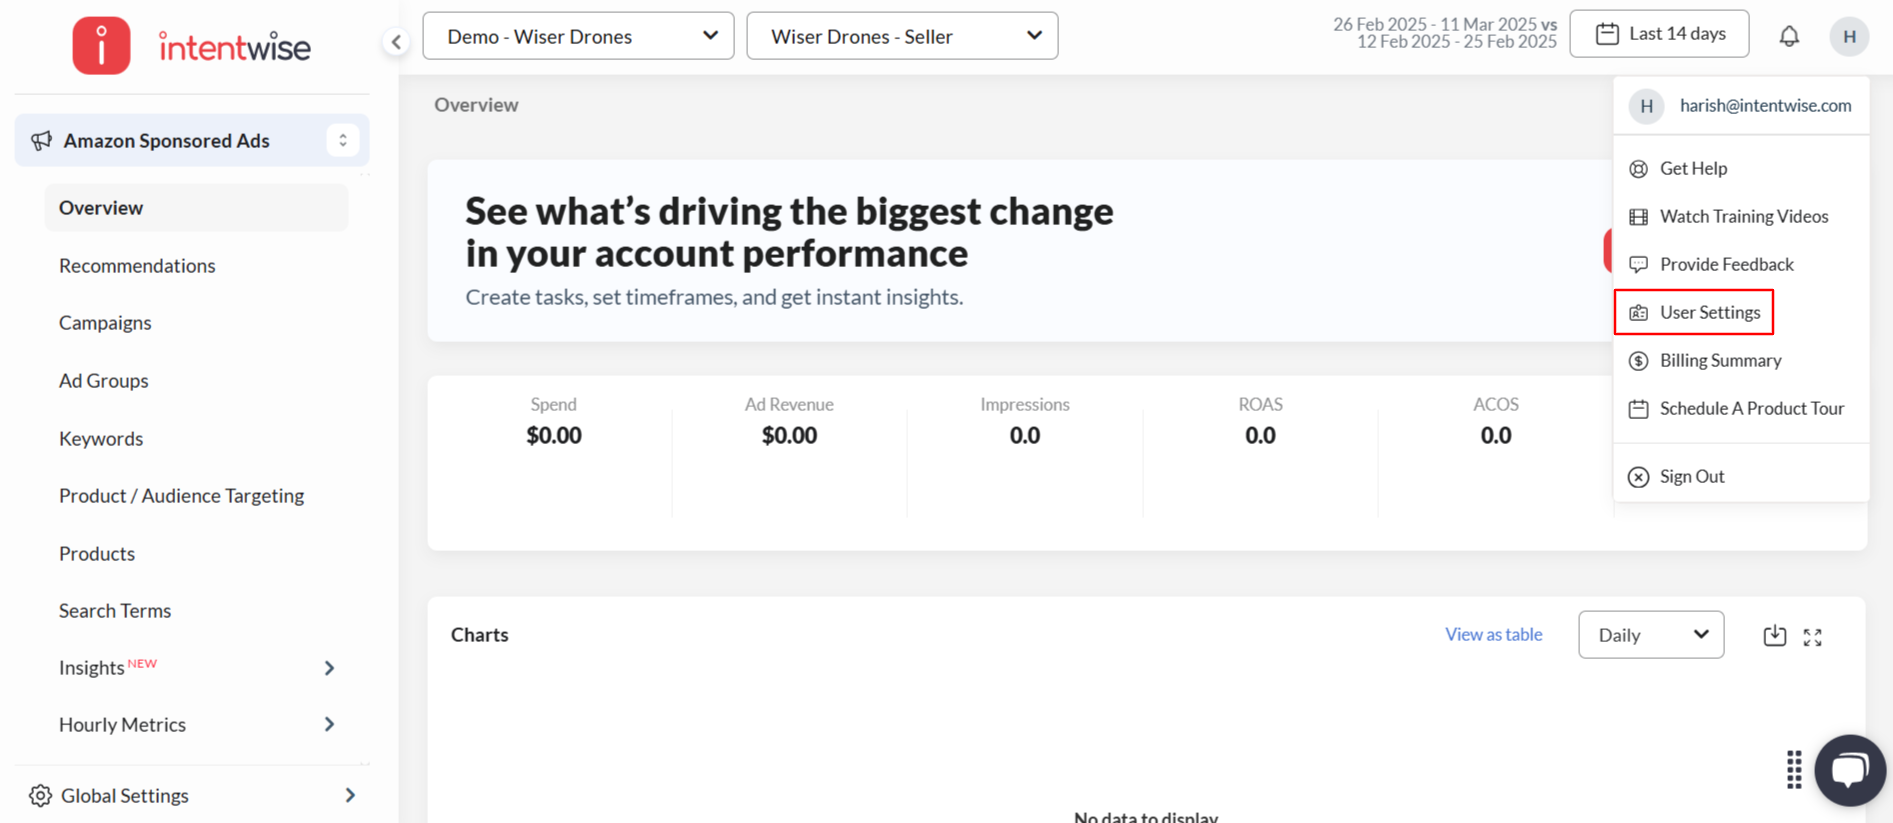The width and height of the screenshot is (1893, 823).
Task: Select Provide Feedback menu item
Action: 1741,264
